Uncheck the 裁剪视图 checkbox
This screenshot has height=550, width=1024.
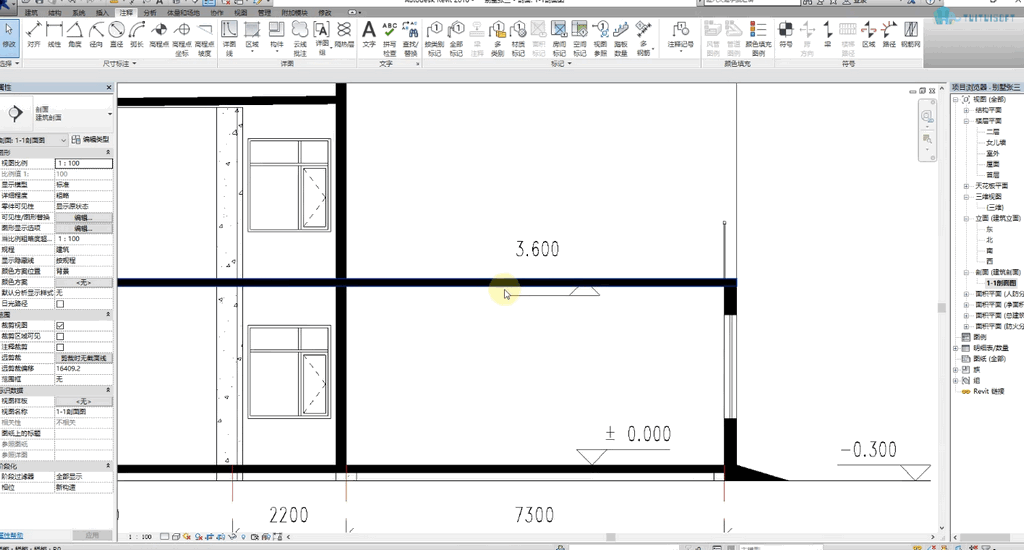point(60,325)
